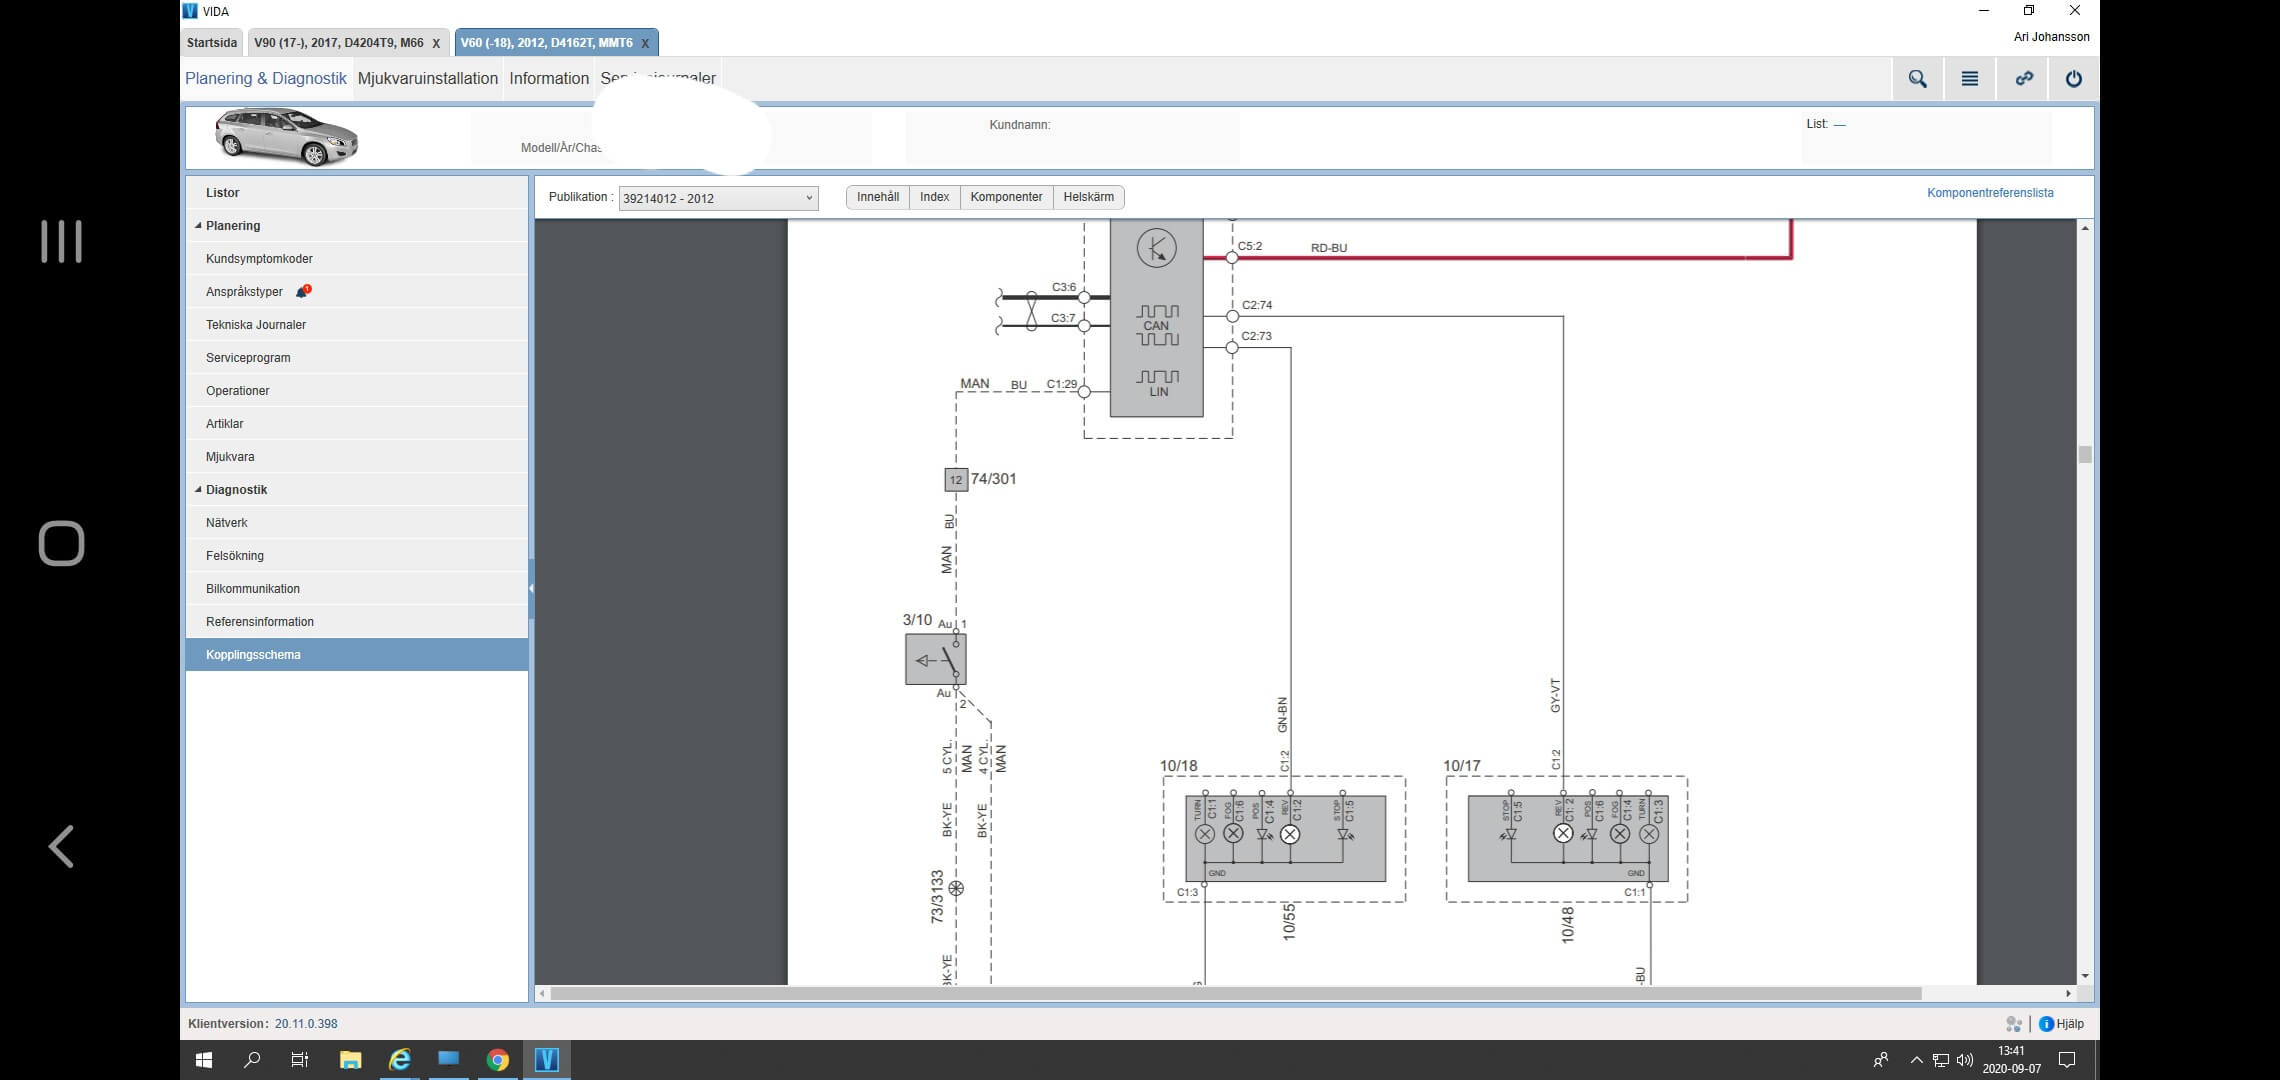
Task: Click the 10/18 lamp unit label
Action: [x=1178, y=766]
